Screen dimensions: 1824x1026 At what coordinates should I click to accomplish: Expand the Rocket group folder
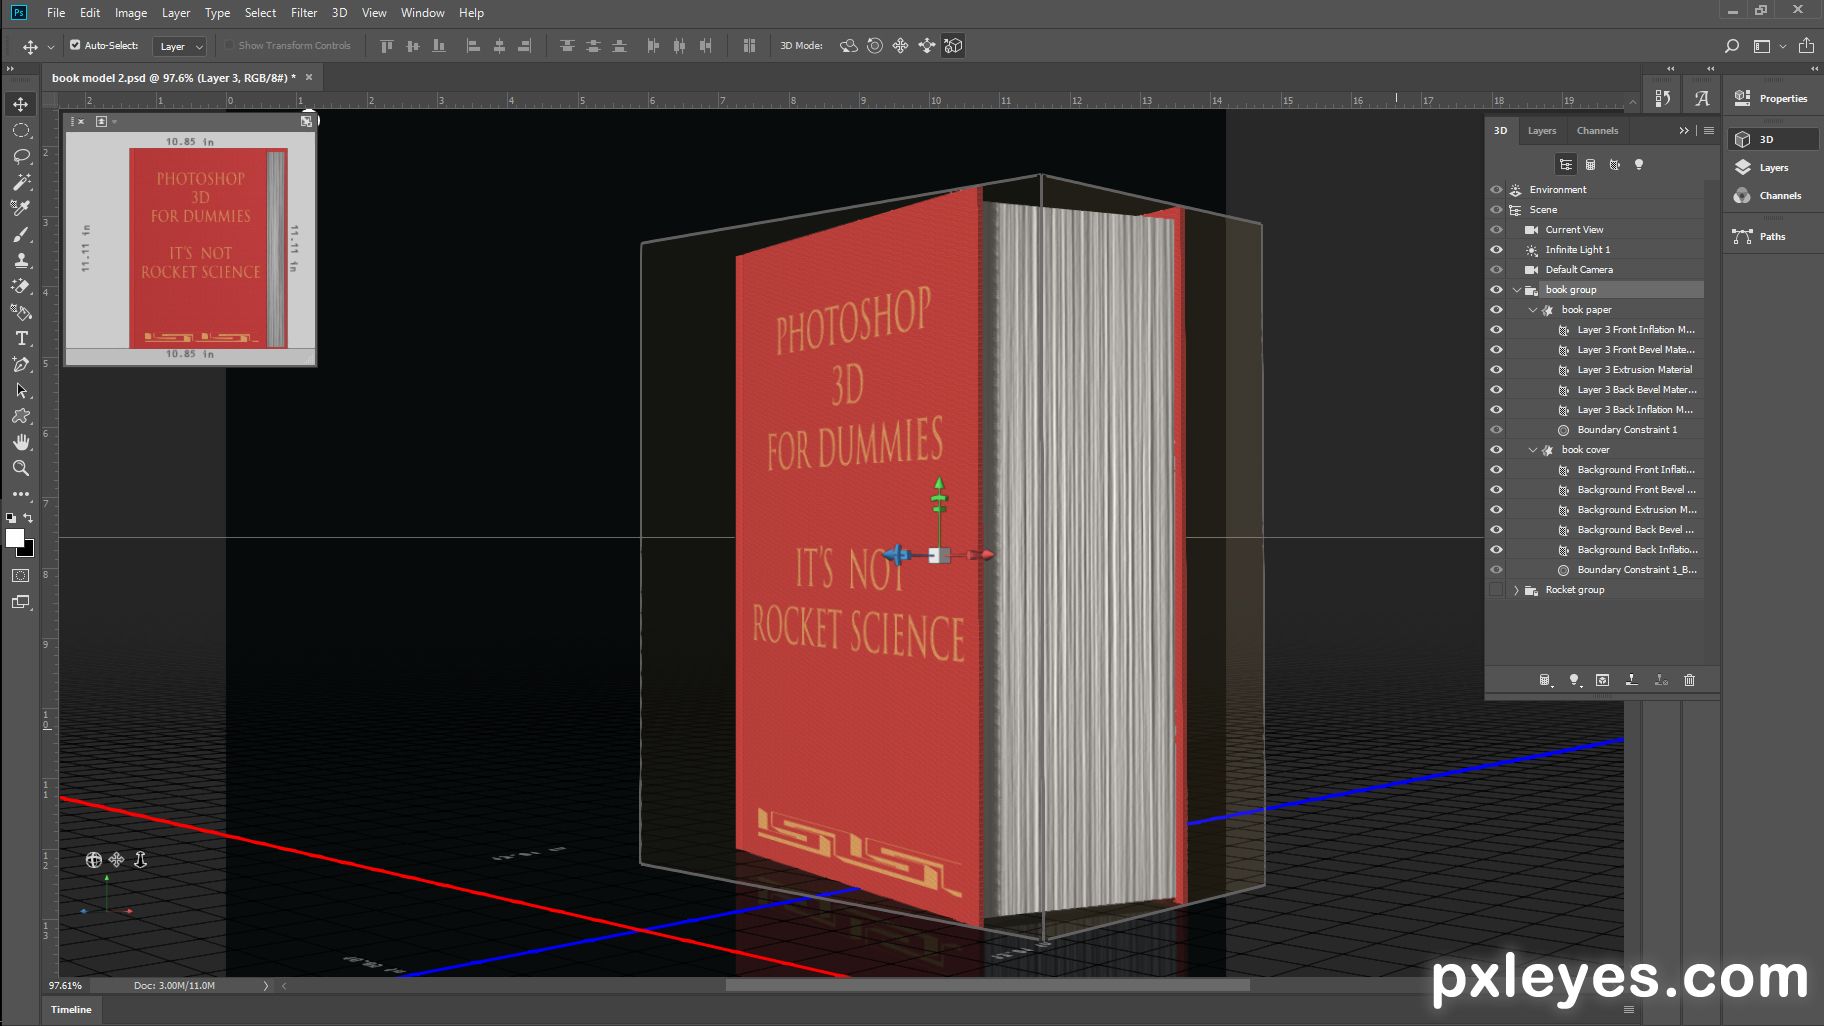(1517, 590)
